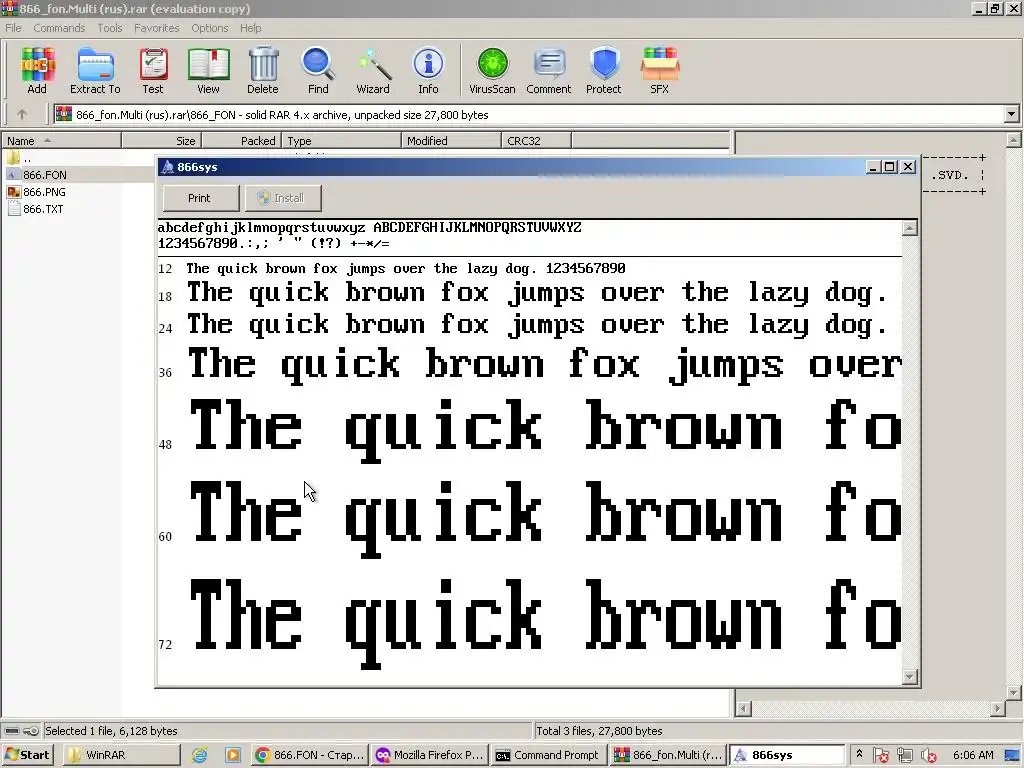Click the Add archive toolbar icon
Image resolution: width=1024 pixels, height=768 pixels.
pos(37,71)
